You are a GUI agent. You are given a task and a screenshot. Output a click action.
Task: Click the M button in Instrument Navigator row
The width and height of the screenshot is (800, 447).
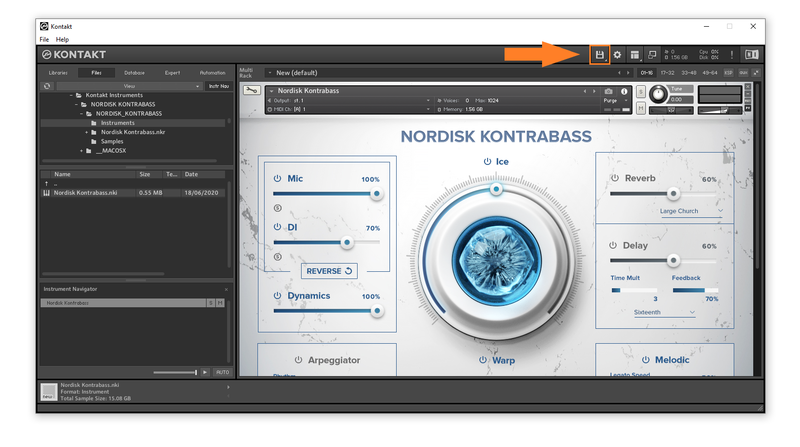click(x=220, y=303)
